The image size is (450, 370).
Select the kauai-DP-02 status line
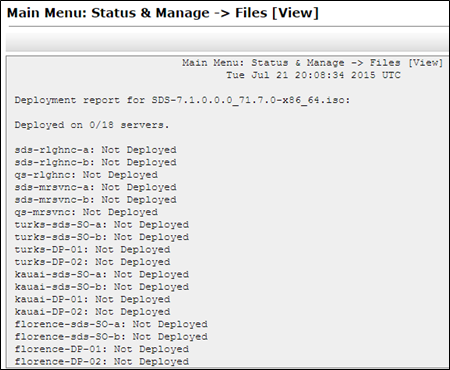(x=92, y=312)
